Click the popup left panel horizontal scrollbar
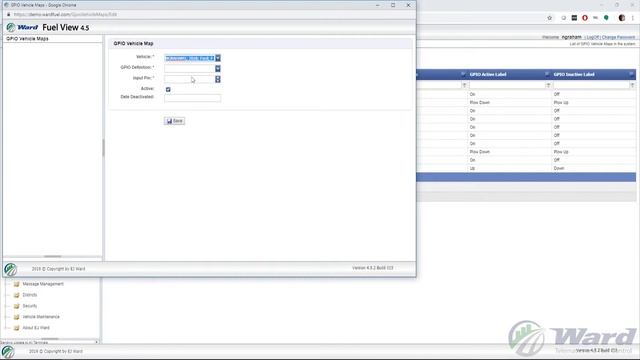The height and width of the screenshot is (360, 640). [x=52, y=256]
